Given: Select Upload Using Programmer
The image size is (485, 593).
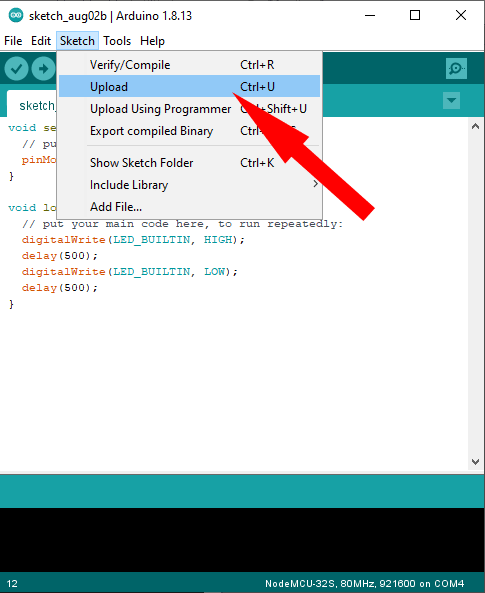Looking at the screenshot, I should 189,109.
